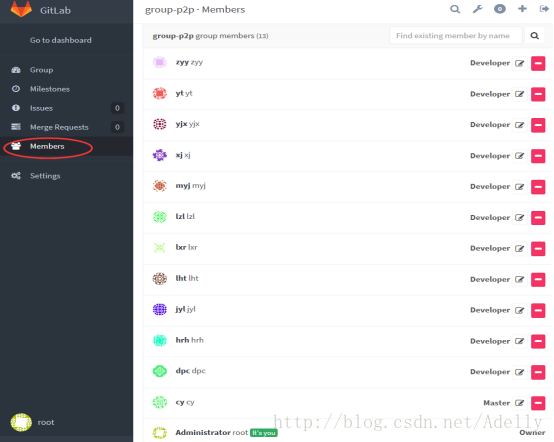The width and height of the screenshot is (554, 442).
Task: Edit access level for member cy
Action: click(x=519, y=403)
